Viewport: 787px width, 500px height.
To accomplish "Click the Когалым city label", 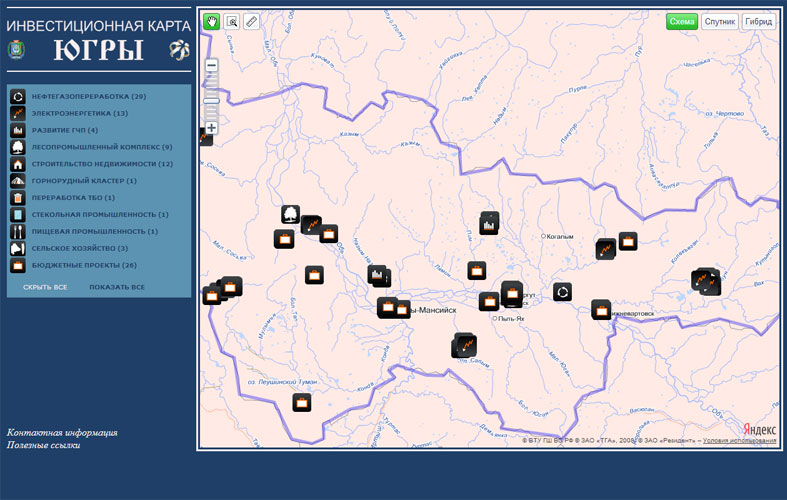I will point(560,236).
